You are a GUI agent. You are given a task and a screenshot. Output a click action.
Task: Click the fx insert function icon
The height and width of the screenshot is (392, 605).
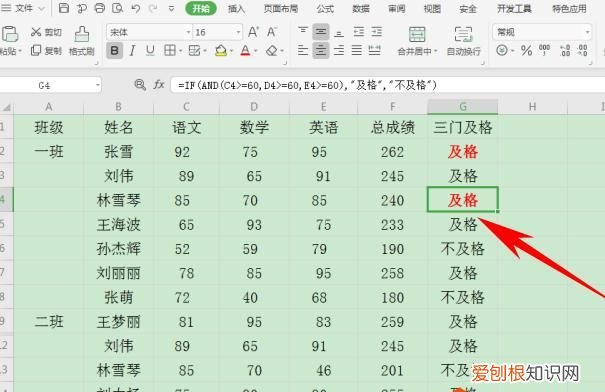pos(159,84)
